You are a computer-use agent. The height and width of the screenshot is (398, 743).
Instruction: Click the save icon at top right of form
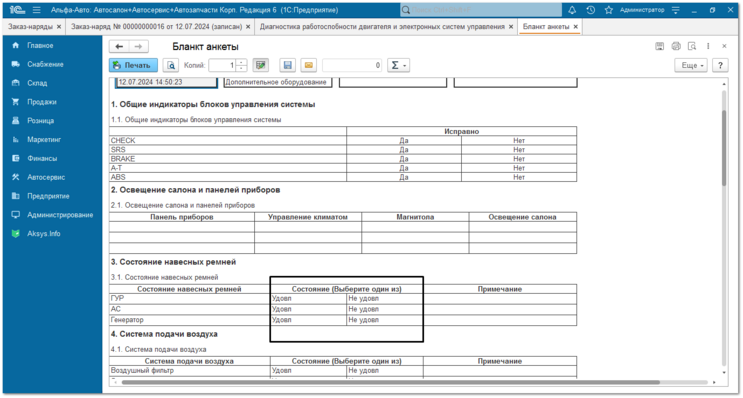(660, 46)
